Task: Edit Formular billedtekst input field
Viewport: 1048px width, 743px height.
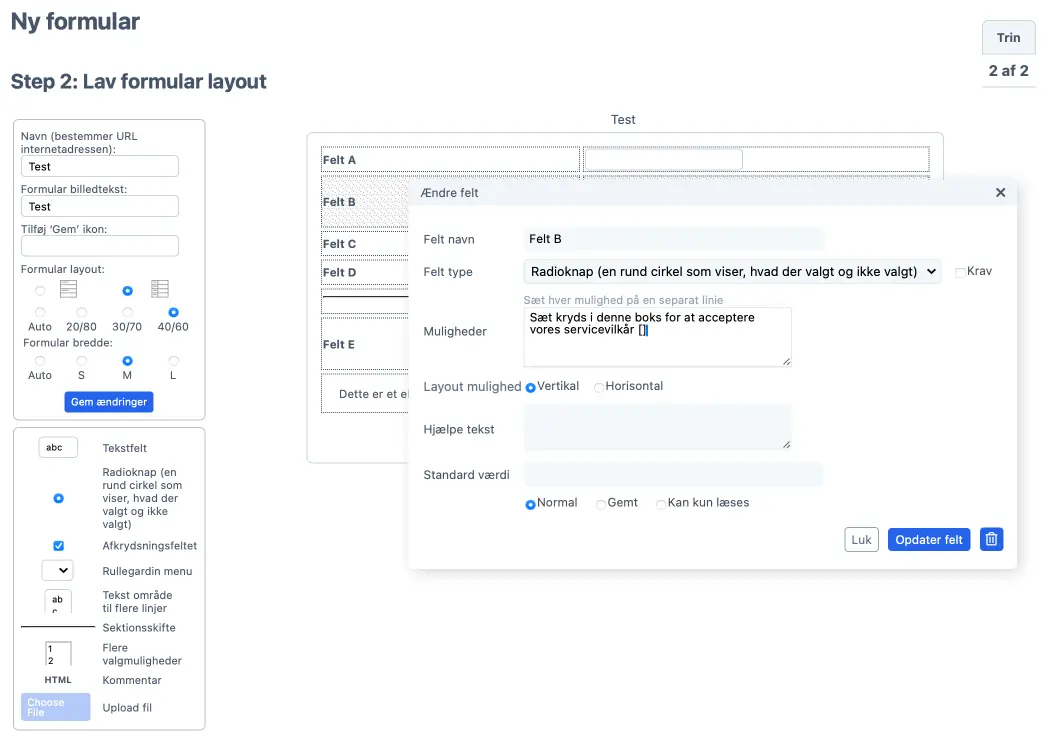Action: coord(100,206)
